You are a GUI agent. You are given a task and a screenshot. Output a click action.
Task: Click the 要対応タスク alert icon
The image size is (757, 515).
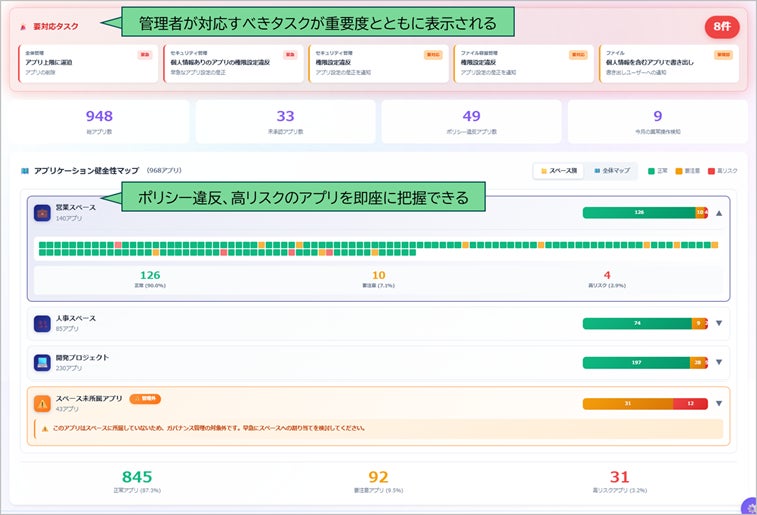pos(24,27)
